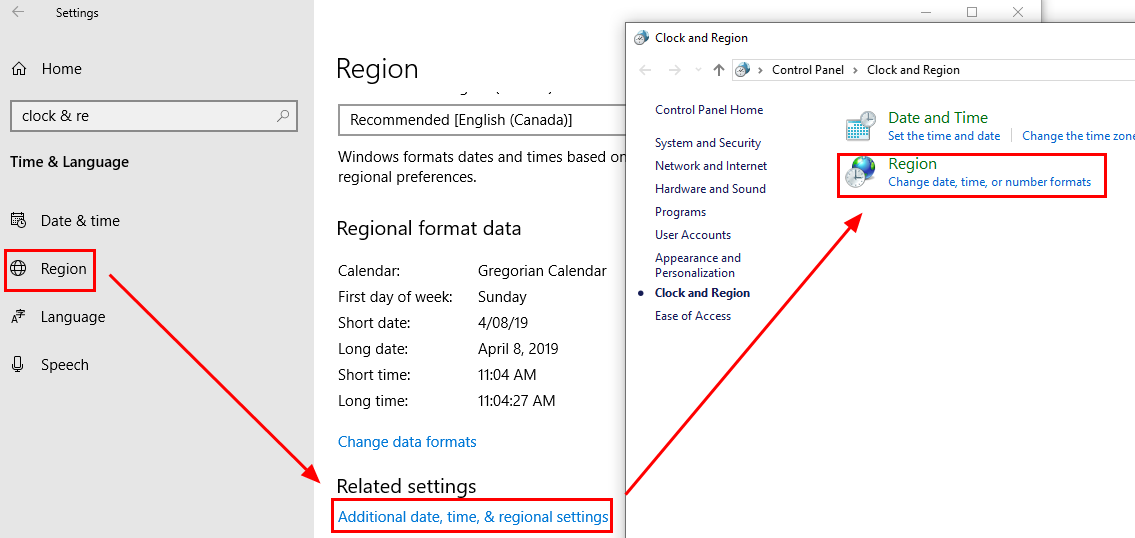This screenshot has width=1135, height=538.
Task: Click the Settings back arrow icon
Action: tap(19, 12)
